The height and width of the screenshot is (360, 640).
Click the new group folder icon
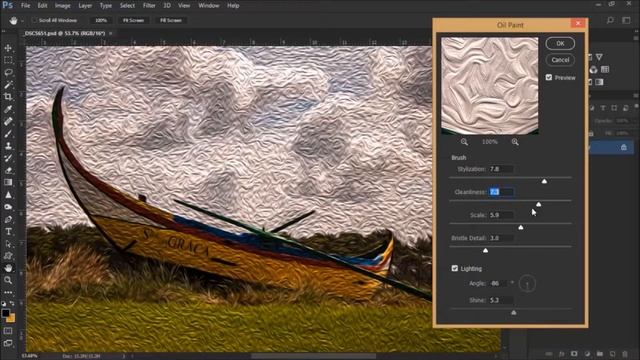(600, 354)
